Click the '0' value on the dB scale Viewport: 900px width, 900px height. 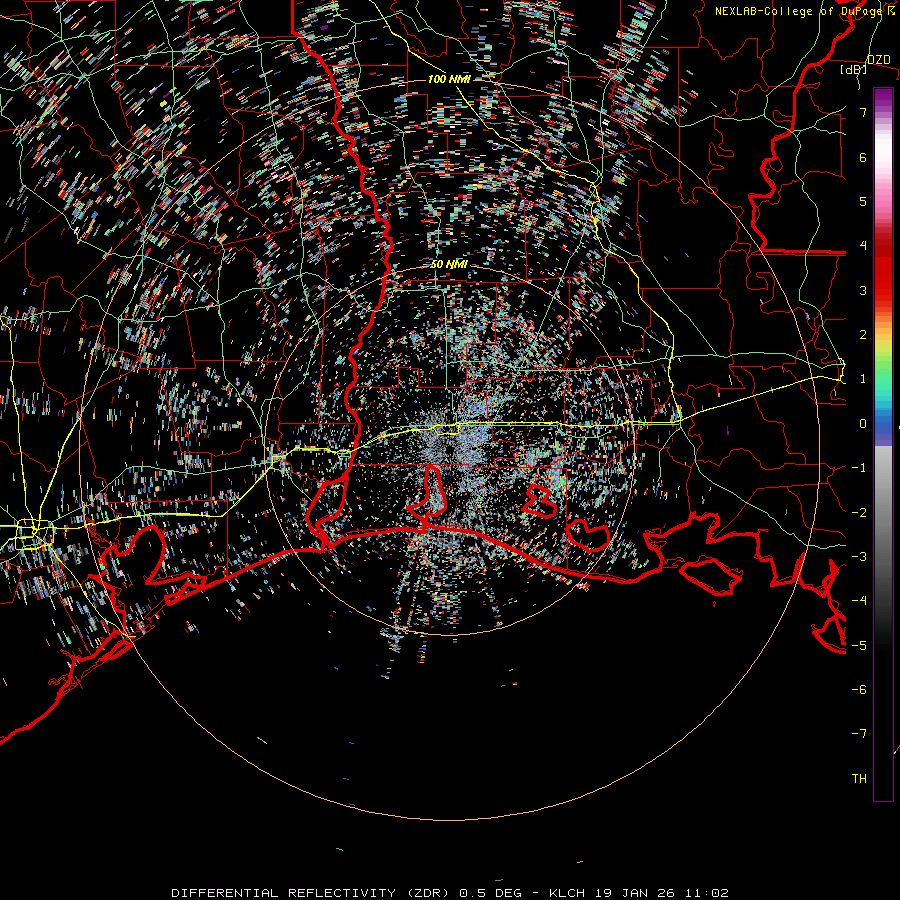(863, 424)
